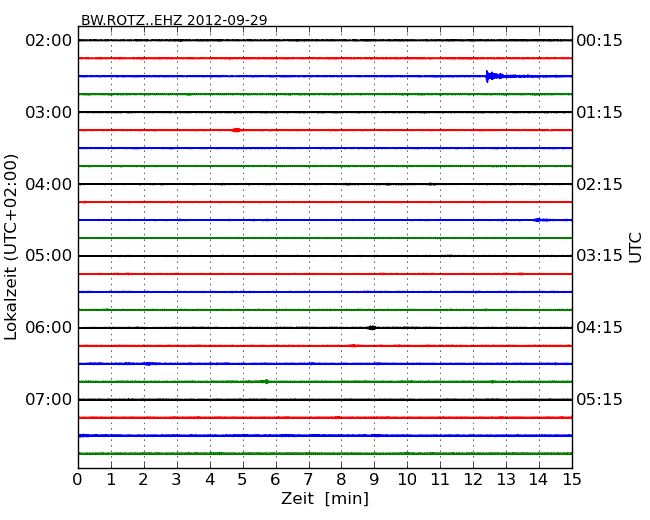Click the 05:15 UTC label
Screen dimensions: 650x520
point(599,399)
